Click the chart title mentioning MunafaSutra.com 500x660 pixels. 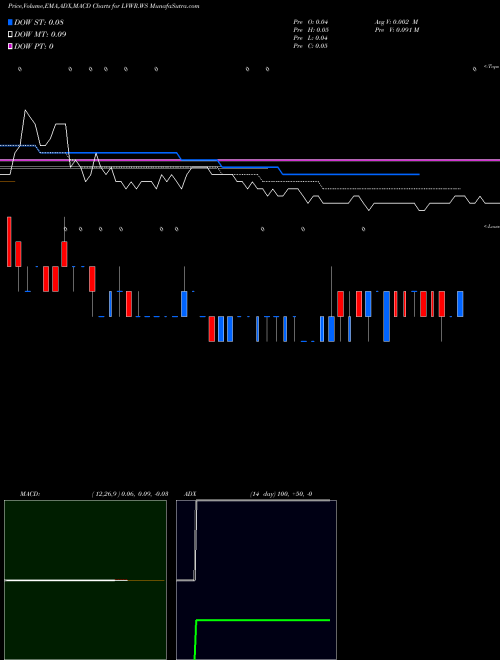[x=104, y=6]
